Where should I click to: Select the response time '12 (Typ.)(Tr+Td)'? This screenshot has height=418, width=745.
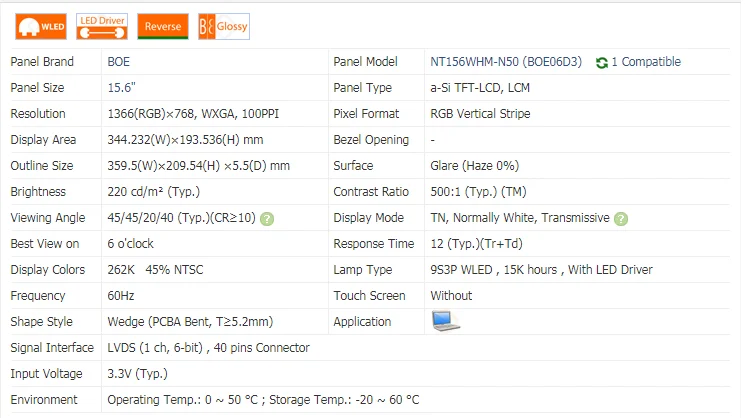(x=477, y=244)
